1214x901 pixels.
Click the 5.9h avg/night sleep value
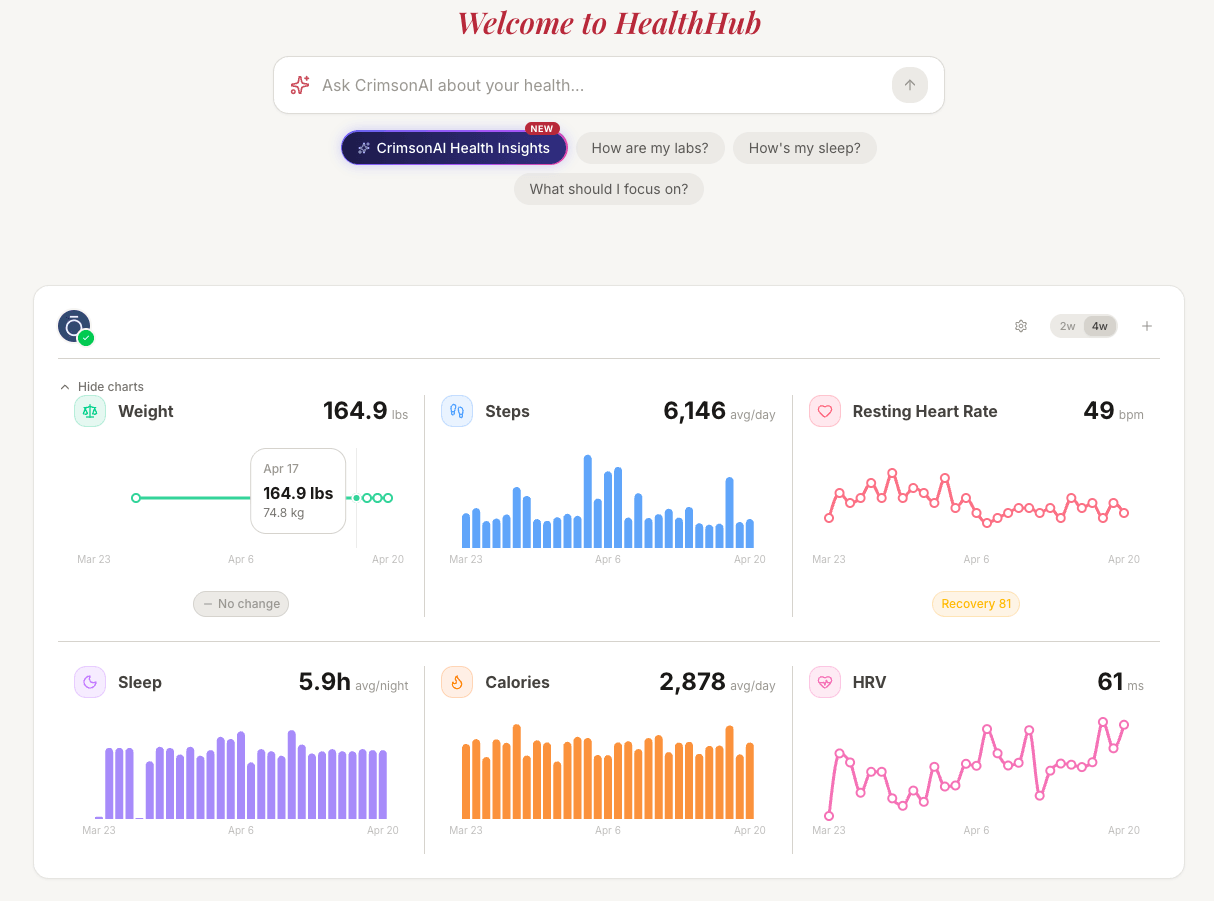click(x=353, y=682)
